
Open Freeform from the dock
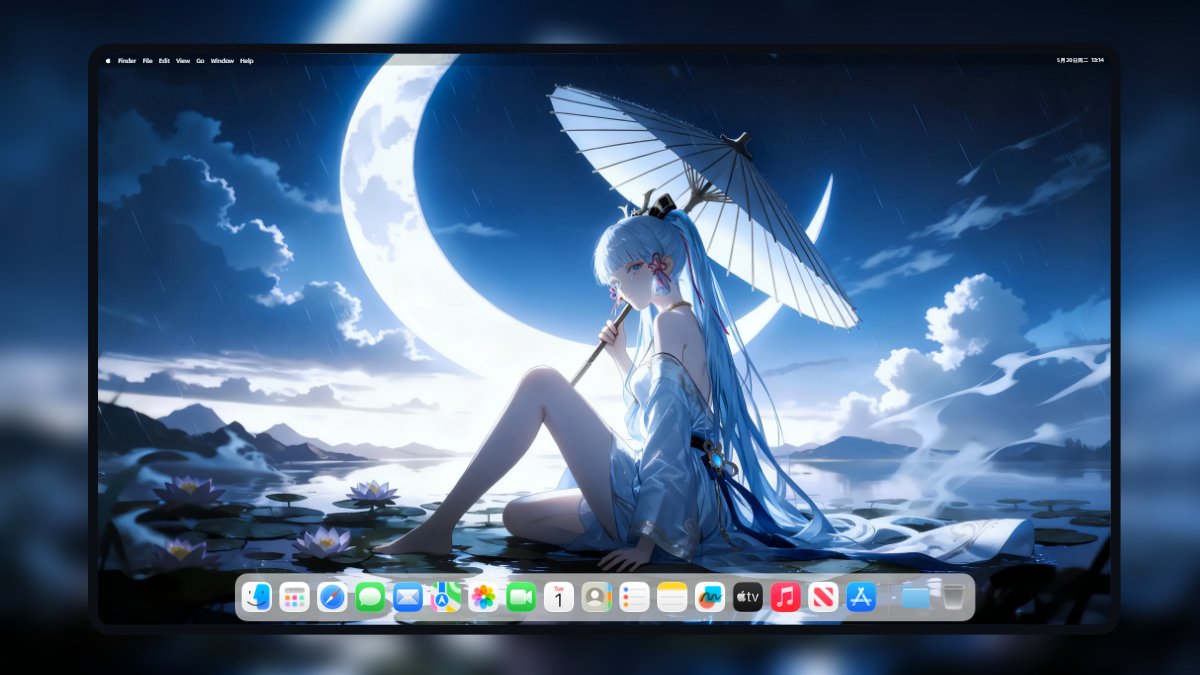point(710,597)
